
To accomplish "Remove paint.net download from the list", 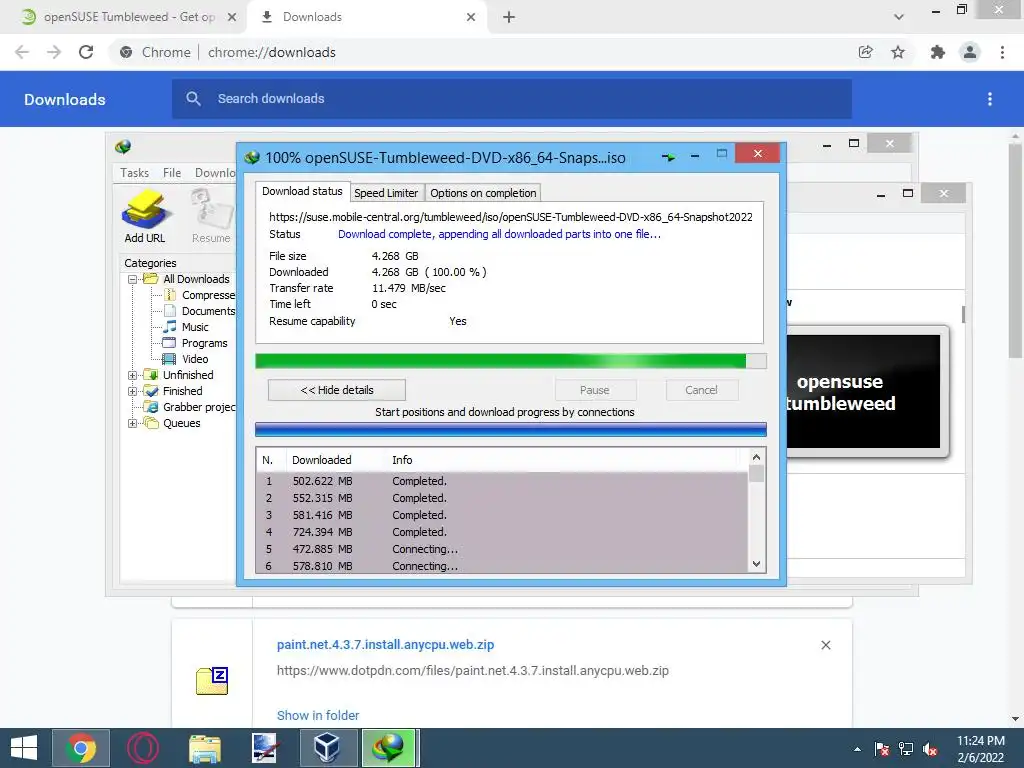I will pyautogui.click(x=825, y=645).
